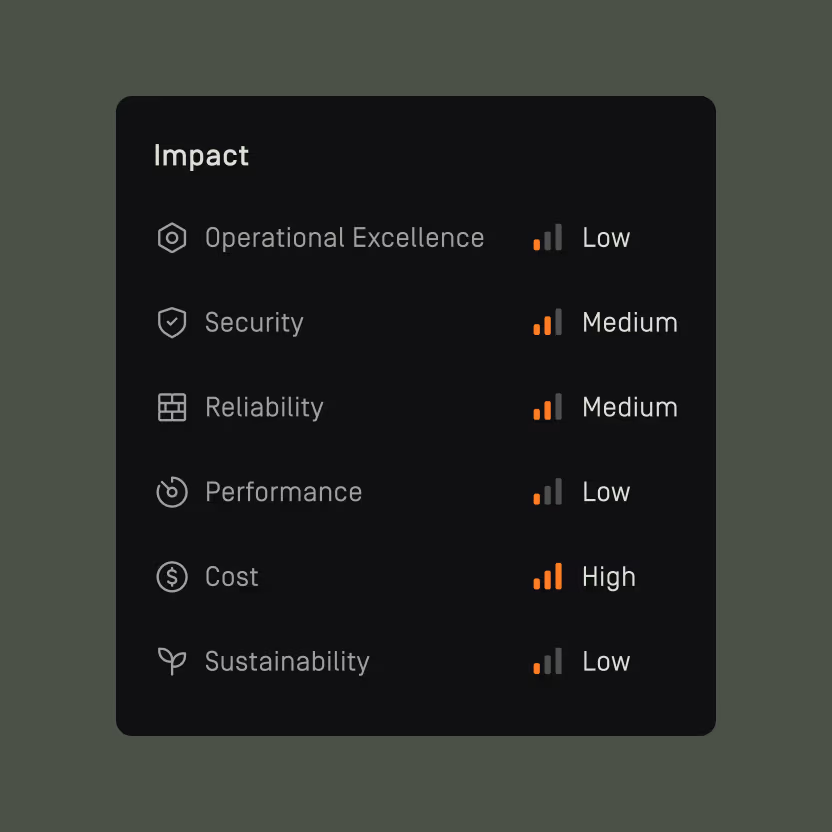Click the bar indicator beside Security
Viewport: 832px width, 832px height.
[x=547, y=322]
